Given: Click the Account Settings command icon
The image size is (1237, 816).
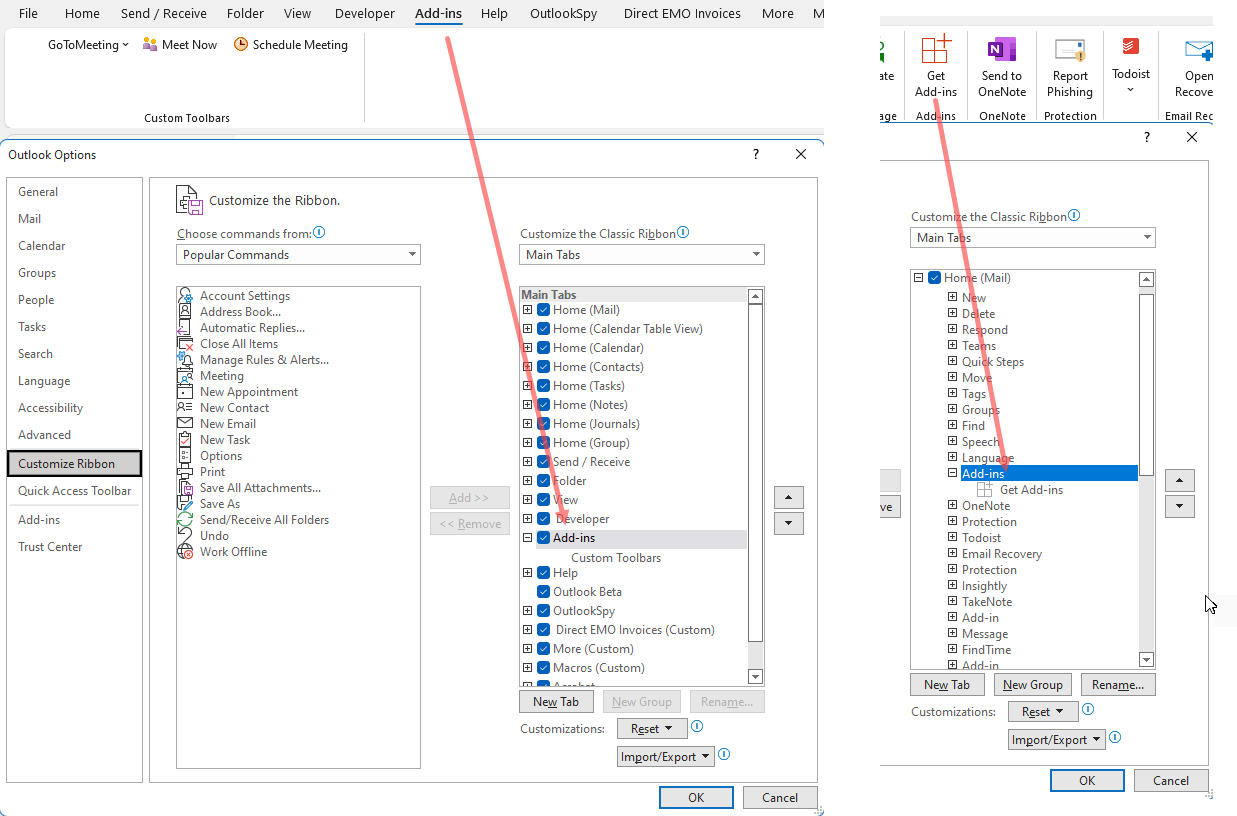Looking at the screenshot, I should (185, 296).
